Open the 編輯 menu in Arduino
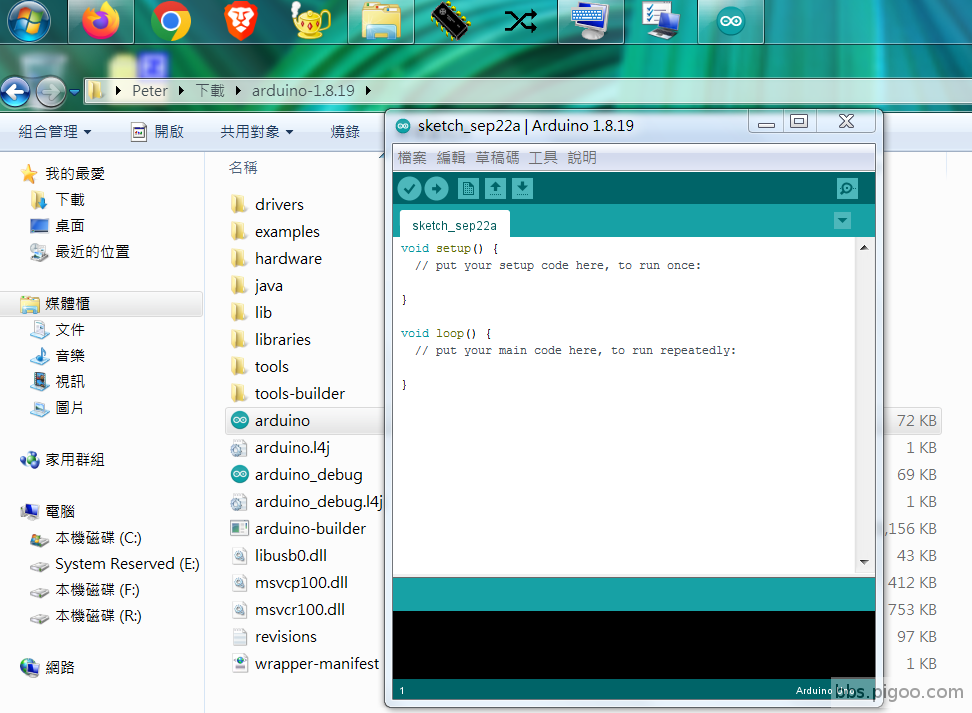972x713 pixels. [x=451, y=157]
